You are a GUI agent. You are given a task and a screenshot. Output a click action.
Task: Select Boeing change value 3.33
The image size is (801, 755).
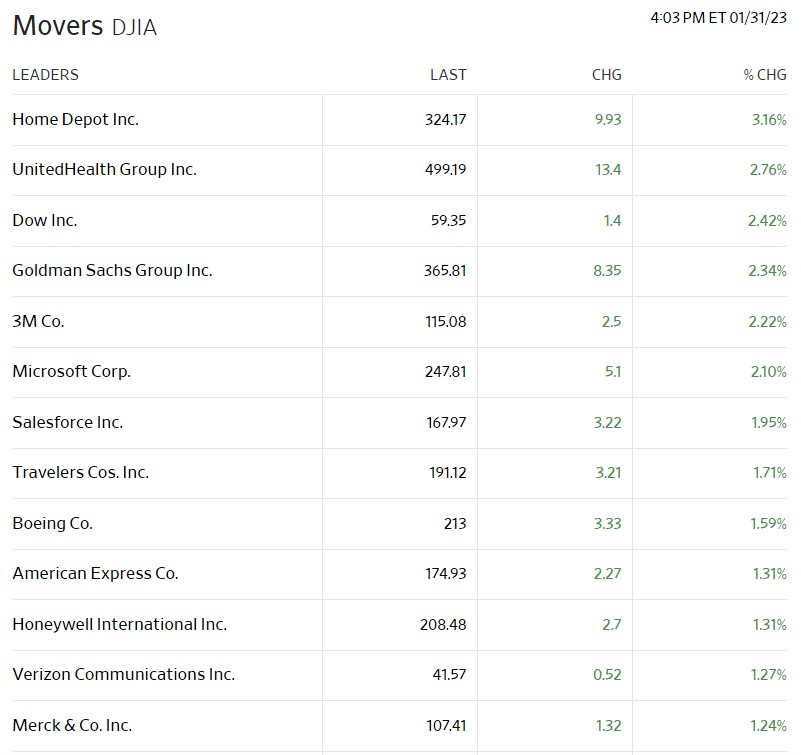click(607, 524)
